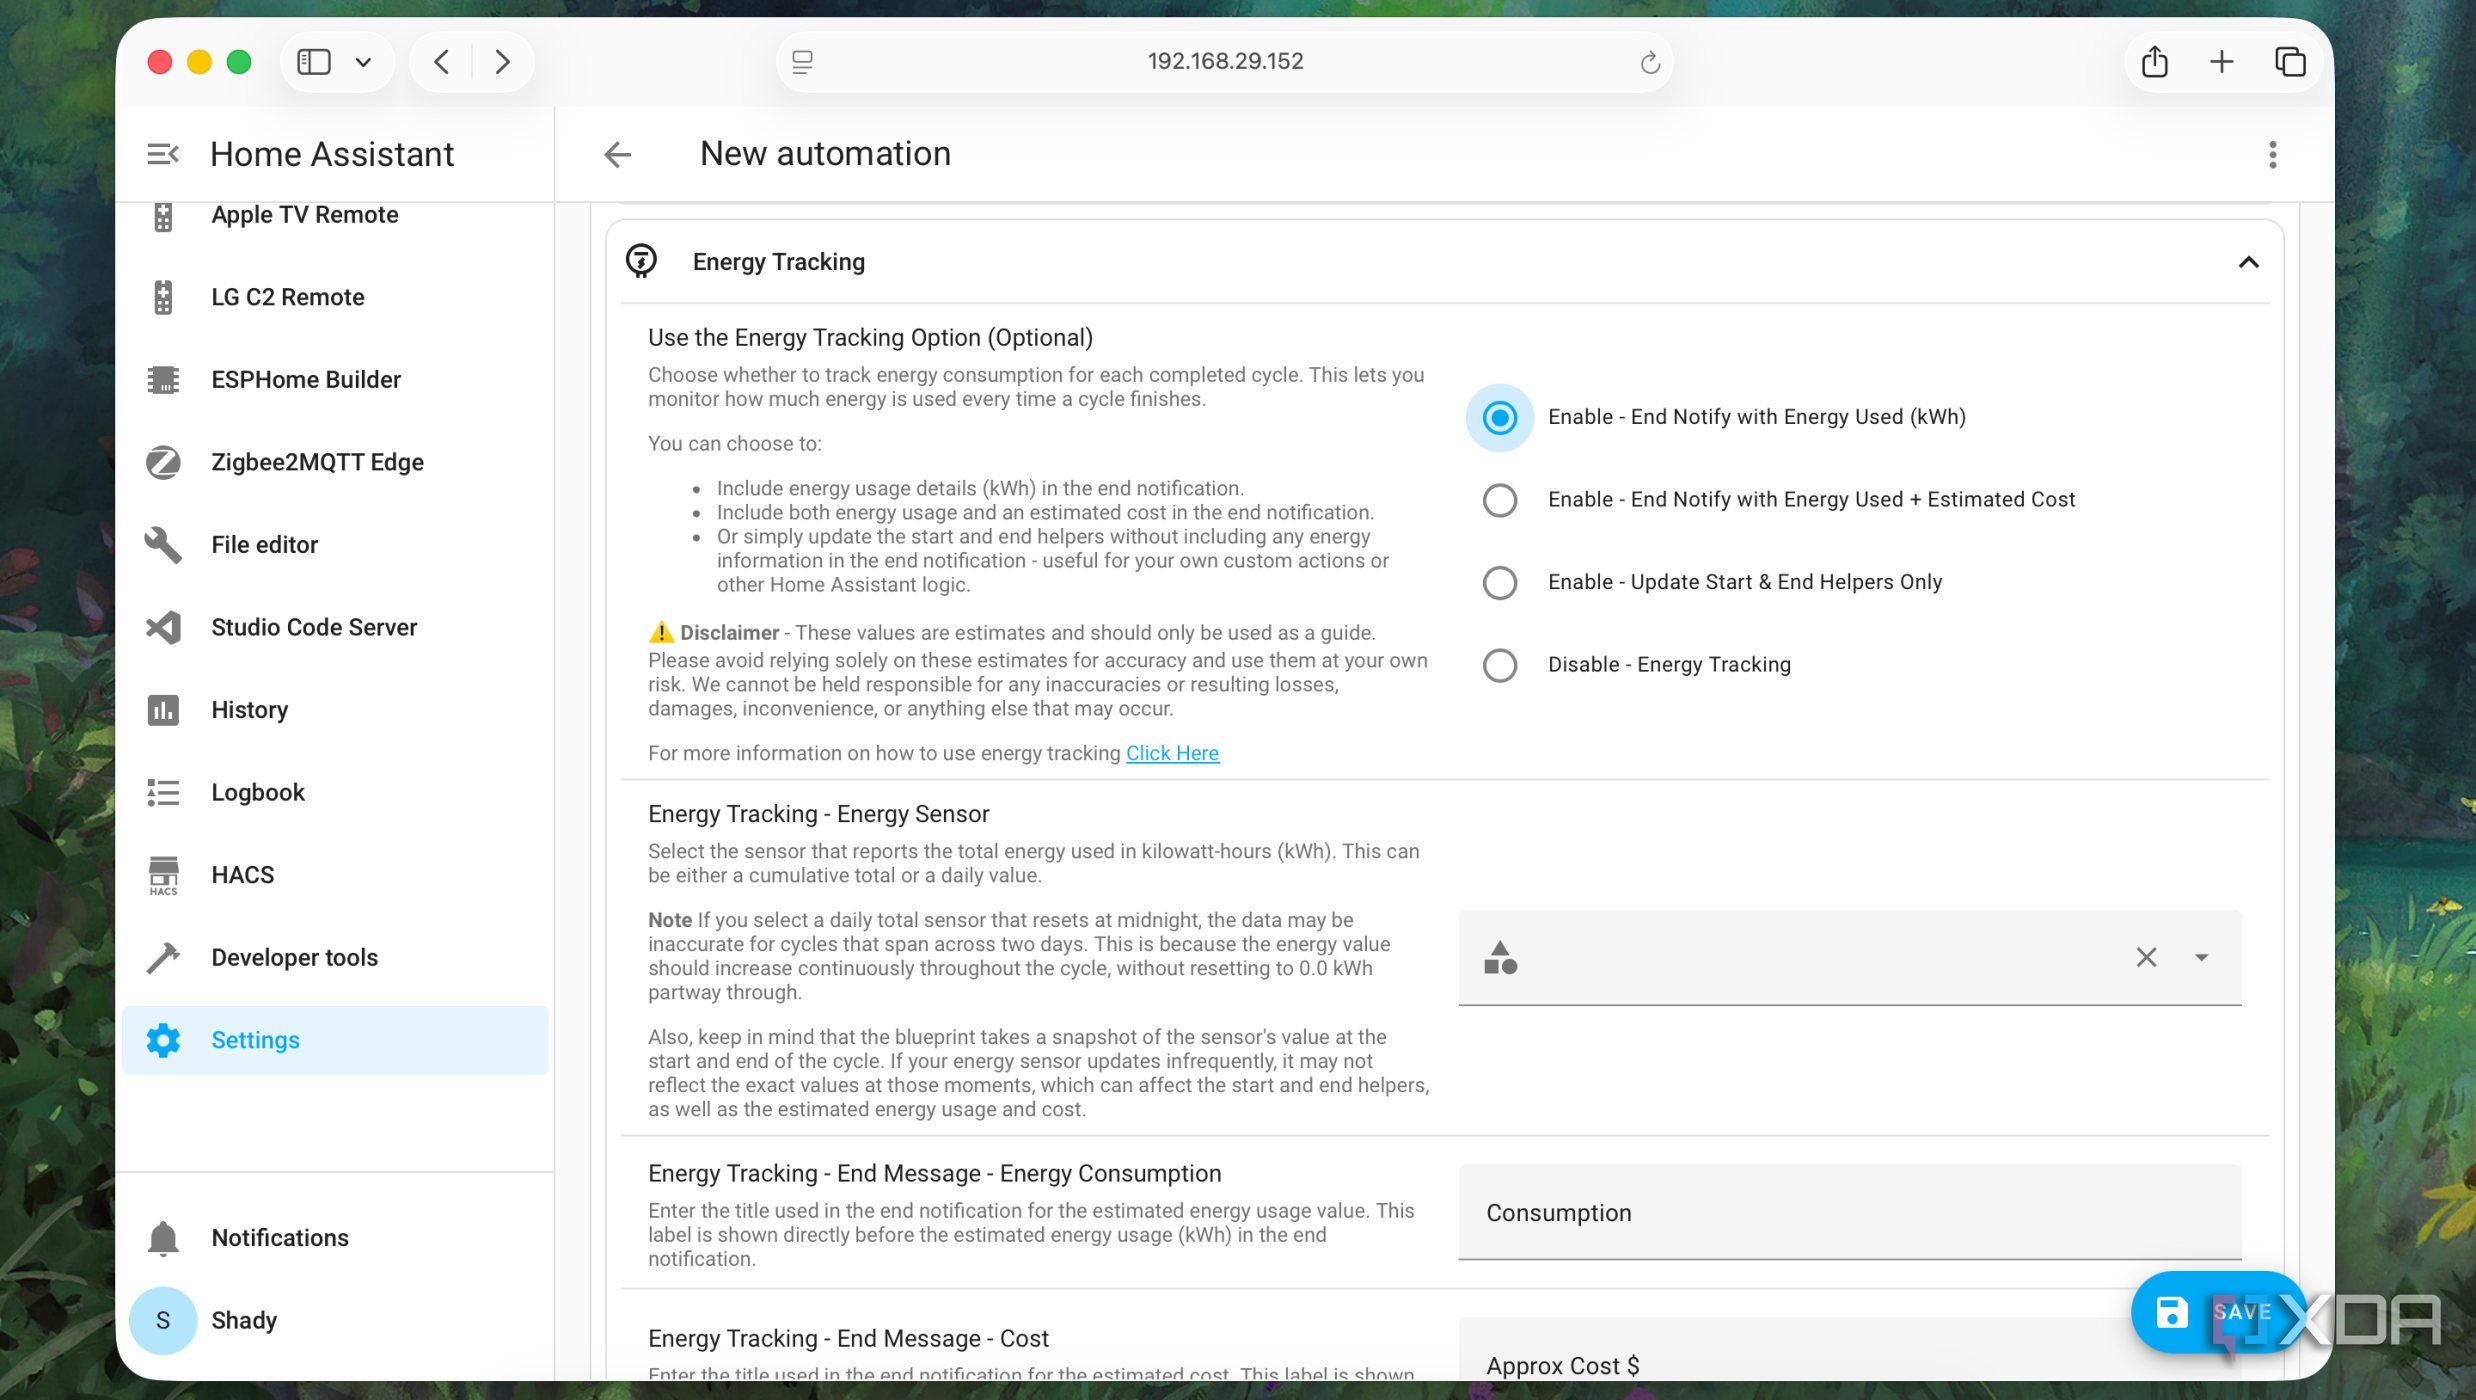Go back with the automation back arrow
Viewport: 2476px width, 1400px height.
pos(618,154)
